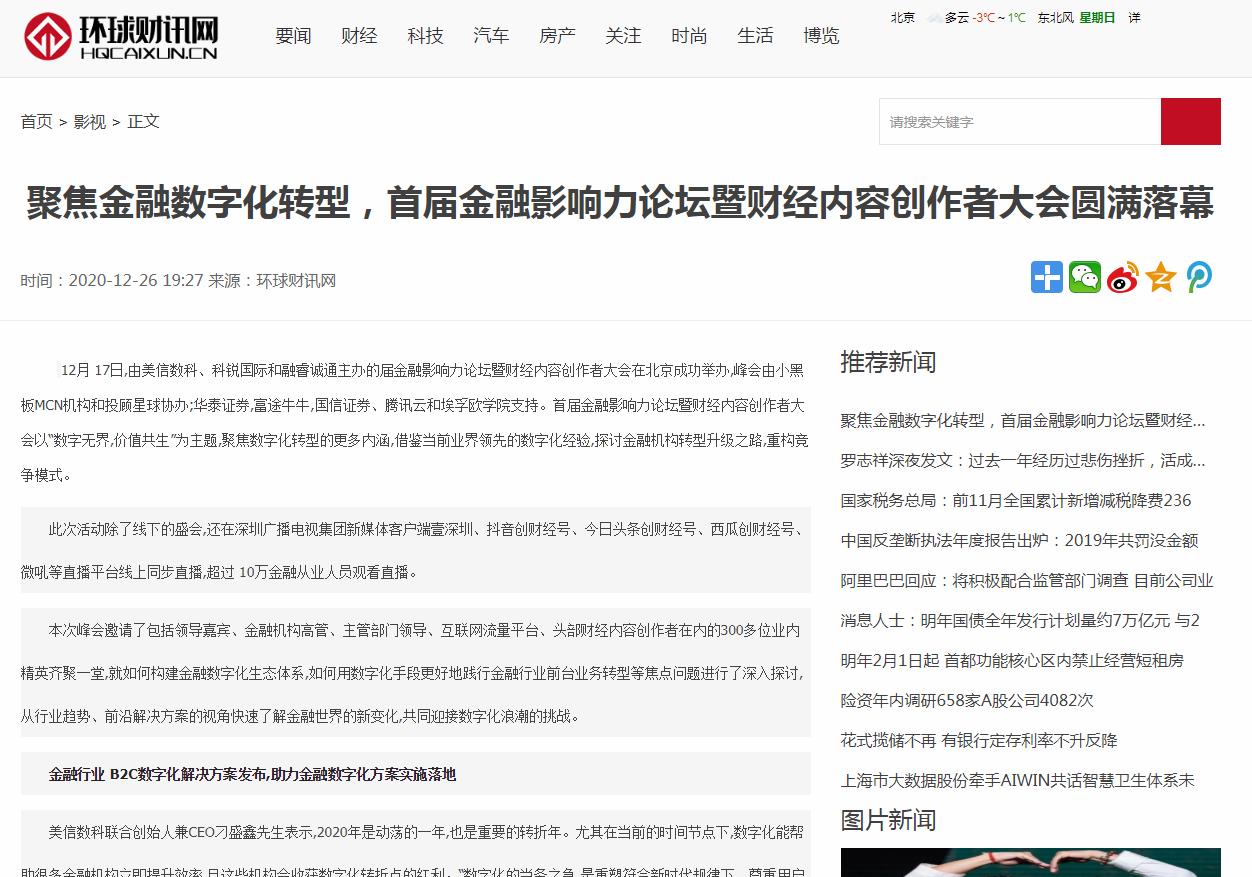Go to 首页 in breadcrumb
Viewport: 1252px width, 877px height.
tap(37, 121)
